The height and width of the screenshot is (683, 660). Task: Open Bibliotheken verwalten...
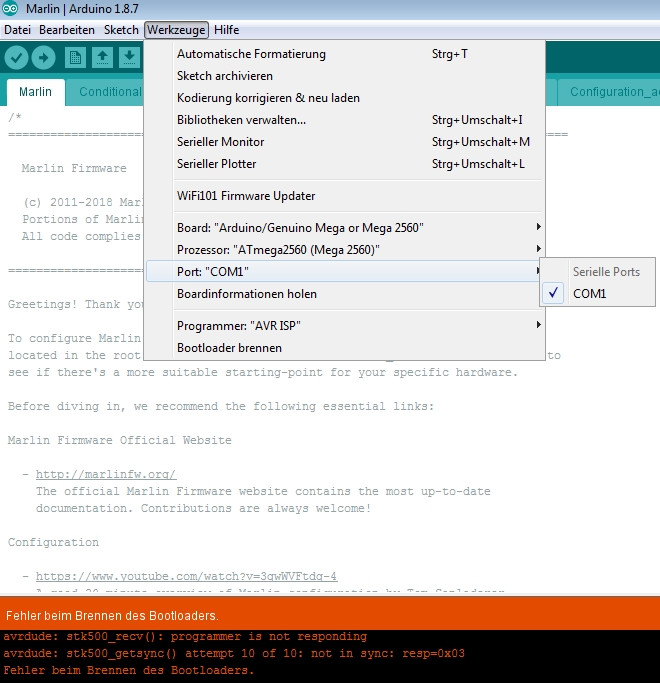tap(344, 120)
